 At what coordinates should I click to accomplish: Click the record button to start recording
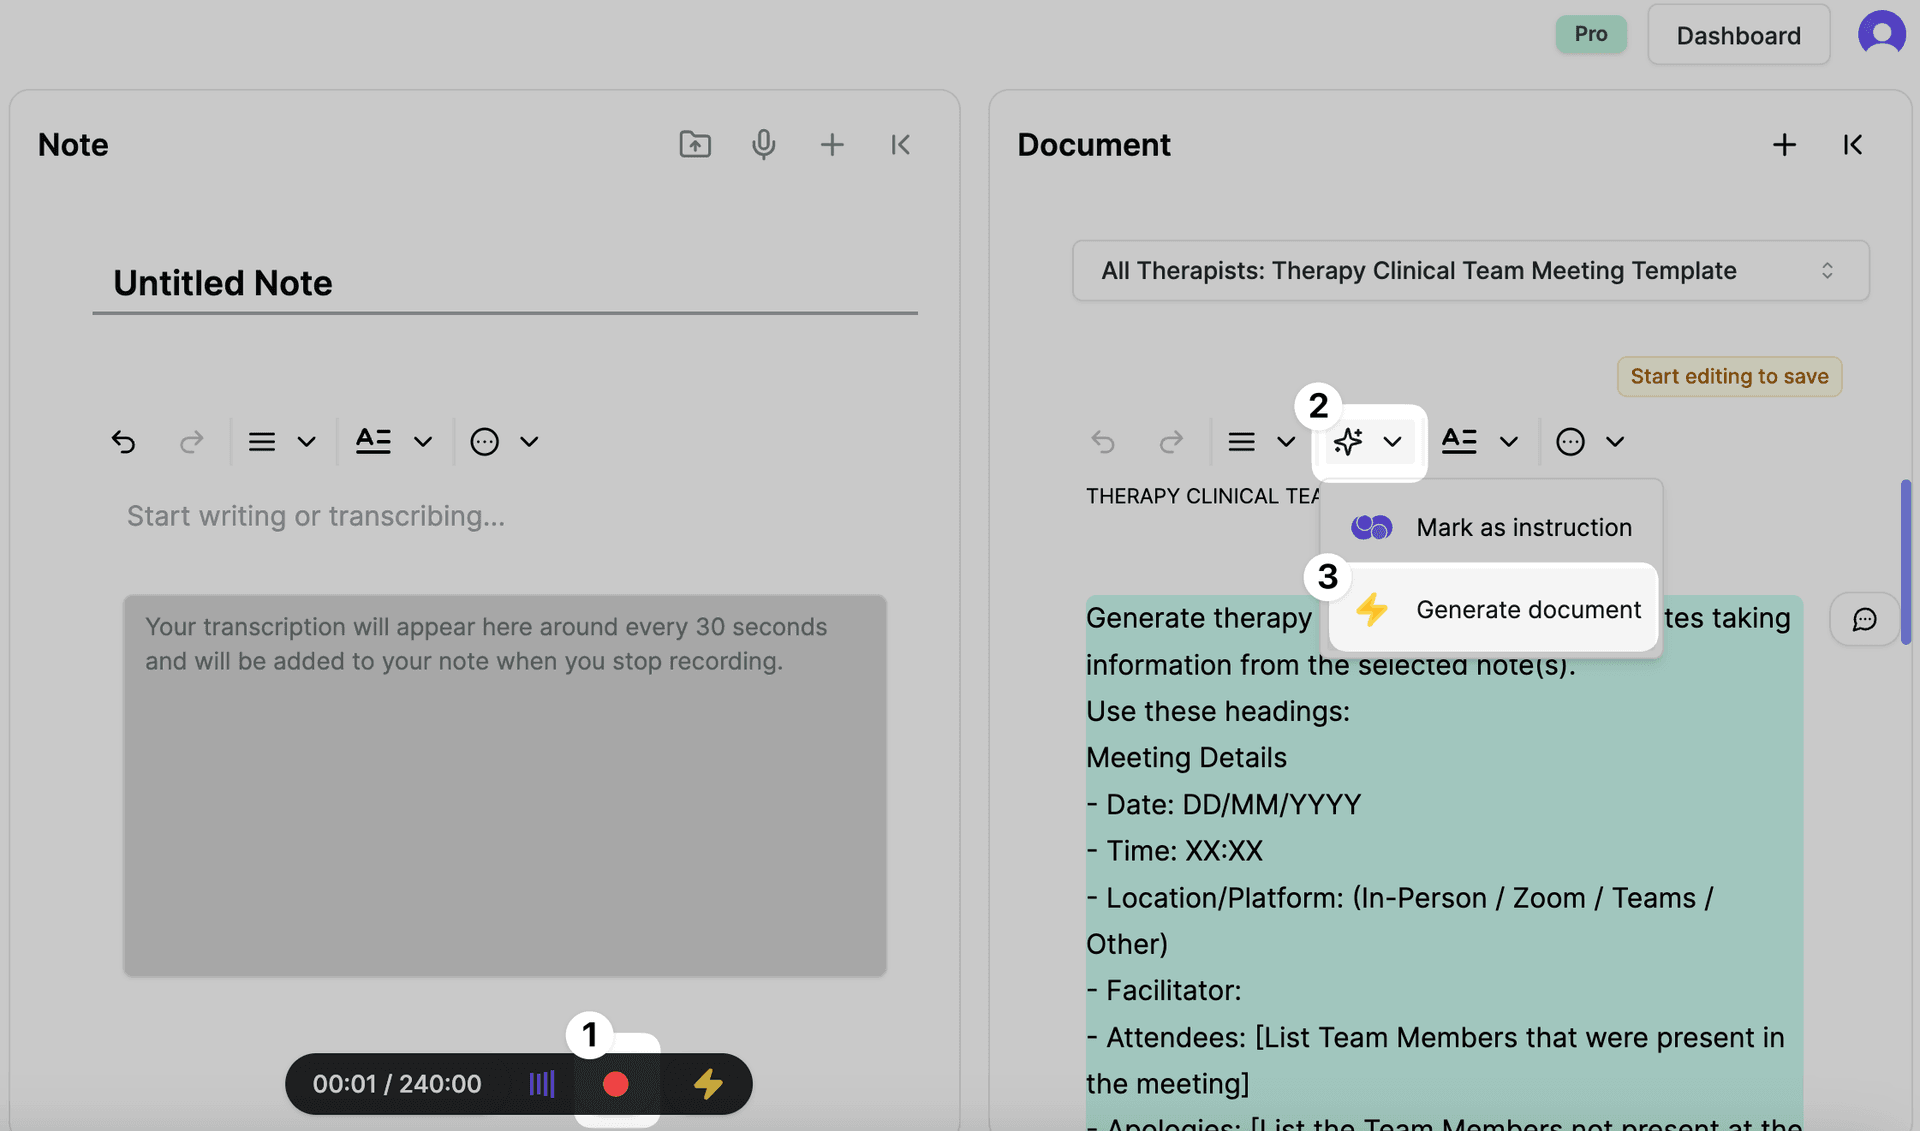point(615,1083)
